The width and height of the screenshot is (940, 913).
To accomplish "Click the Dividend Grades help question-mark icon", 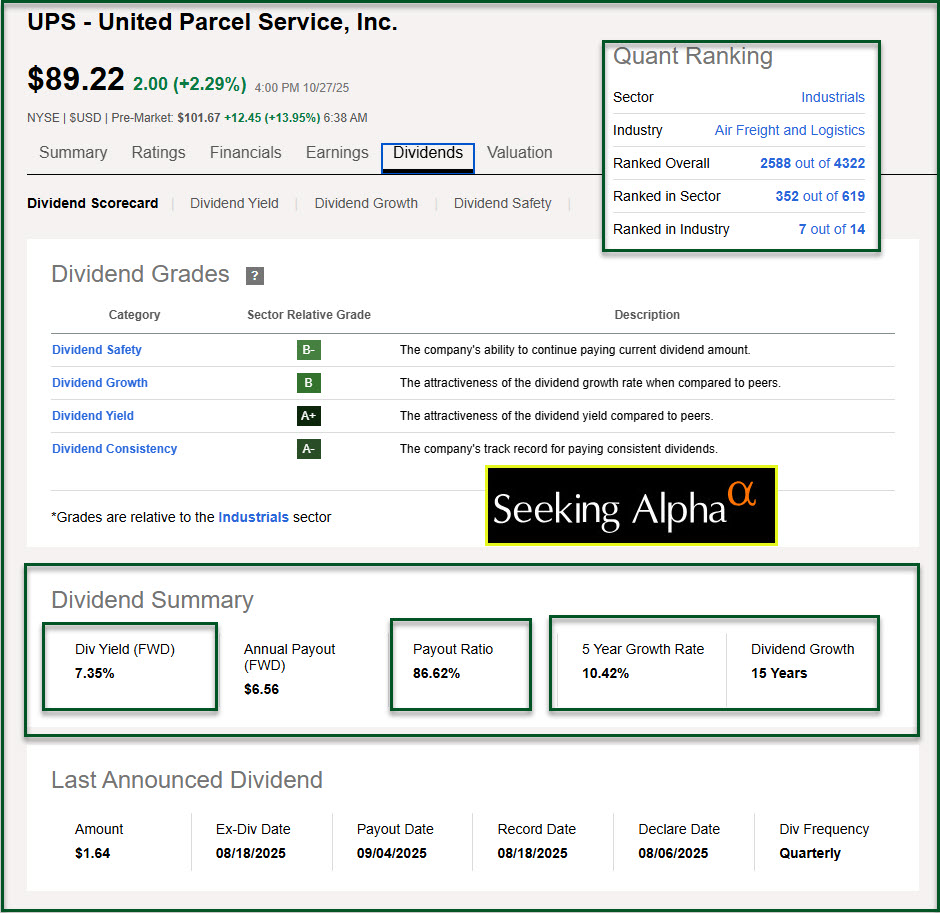I will coord(255,276).
